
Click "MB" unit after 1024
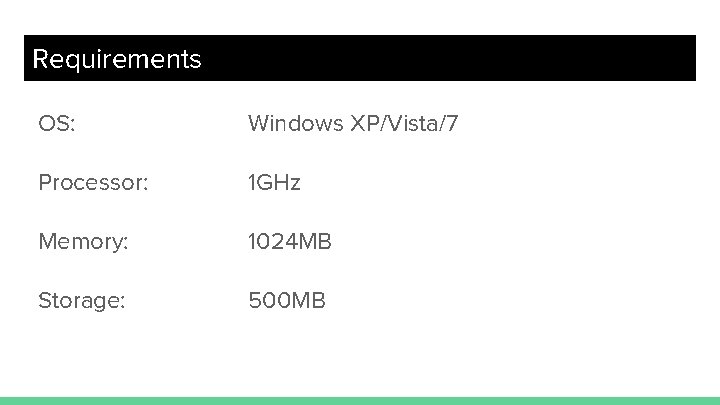click(x=316, y=242)
